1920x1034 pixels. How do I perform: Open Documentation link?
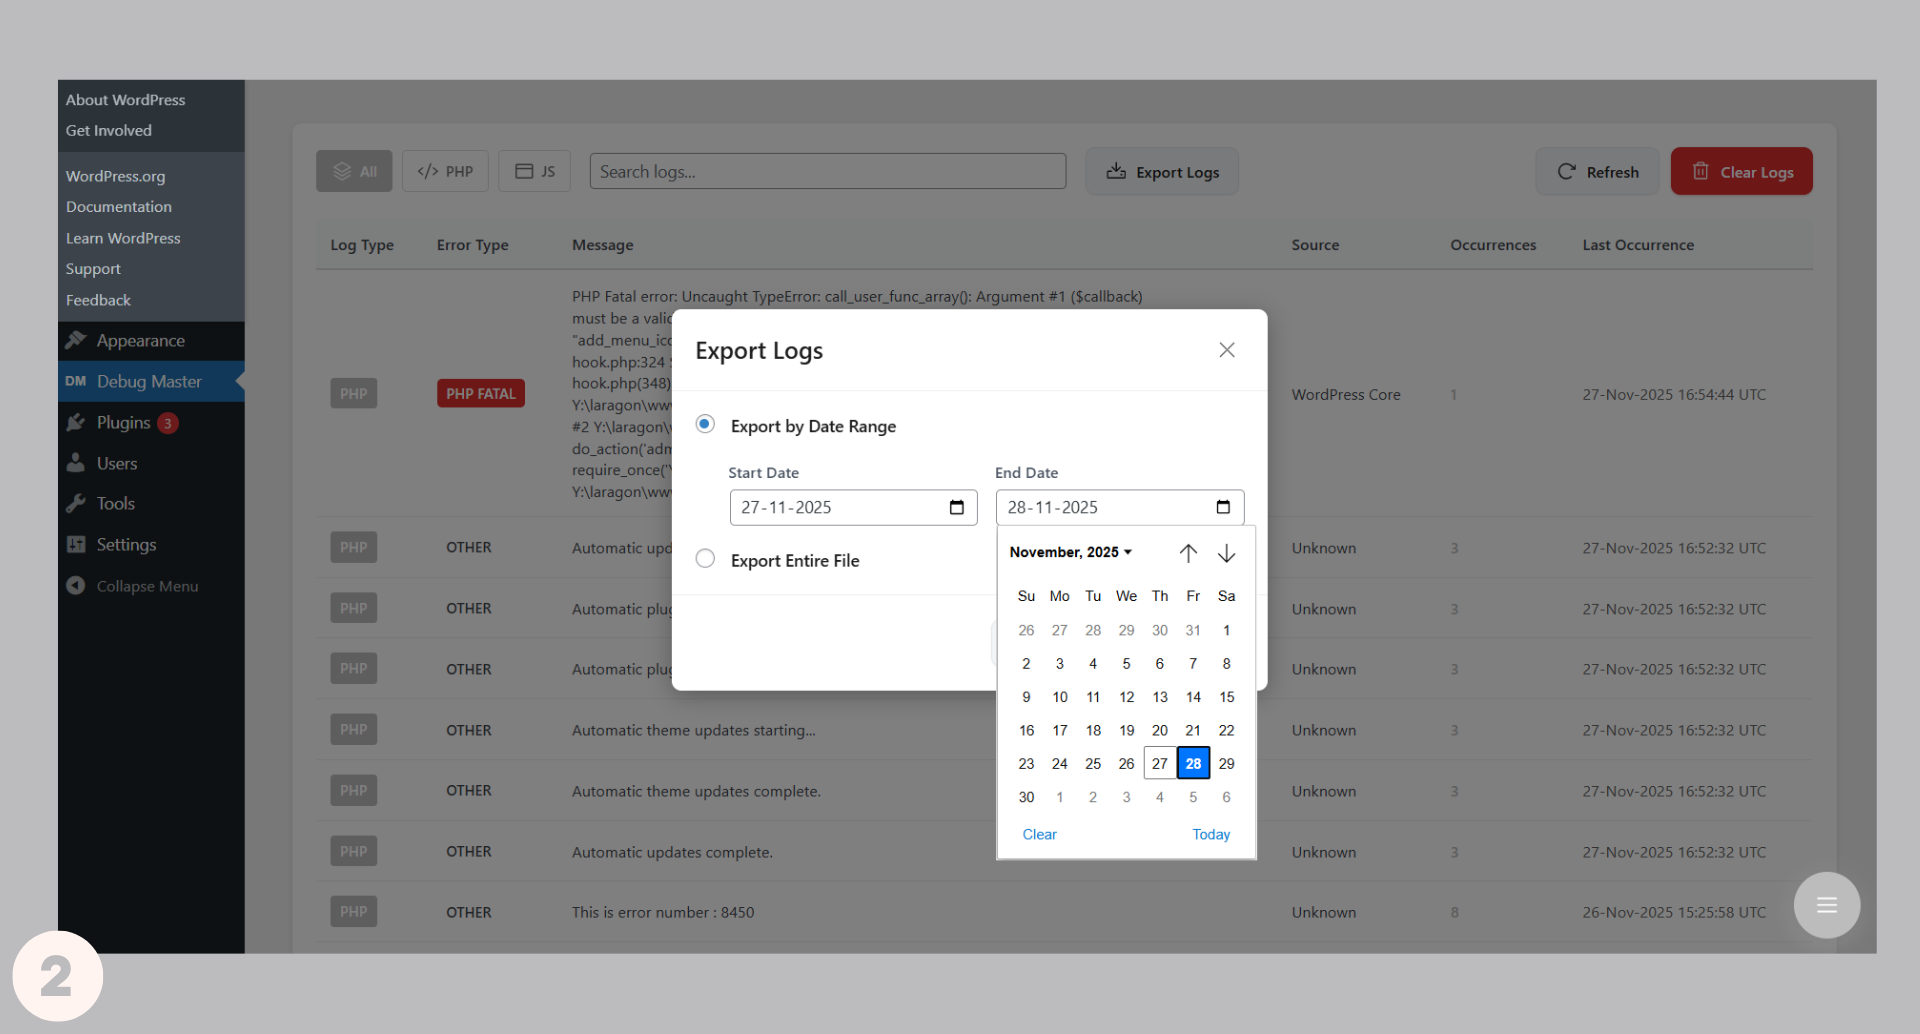[x=119, y=207]
